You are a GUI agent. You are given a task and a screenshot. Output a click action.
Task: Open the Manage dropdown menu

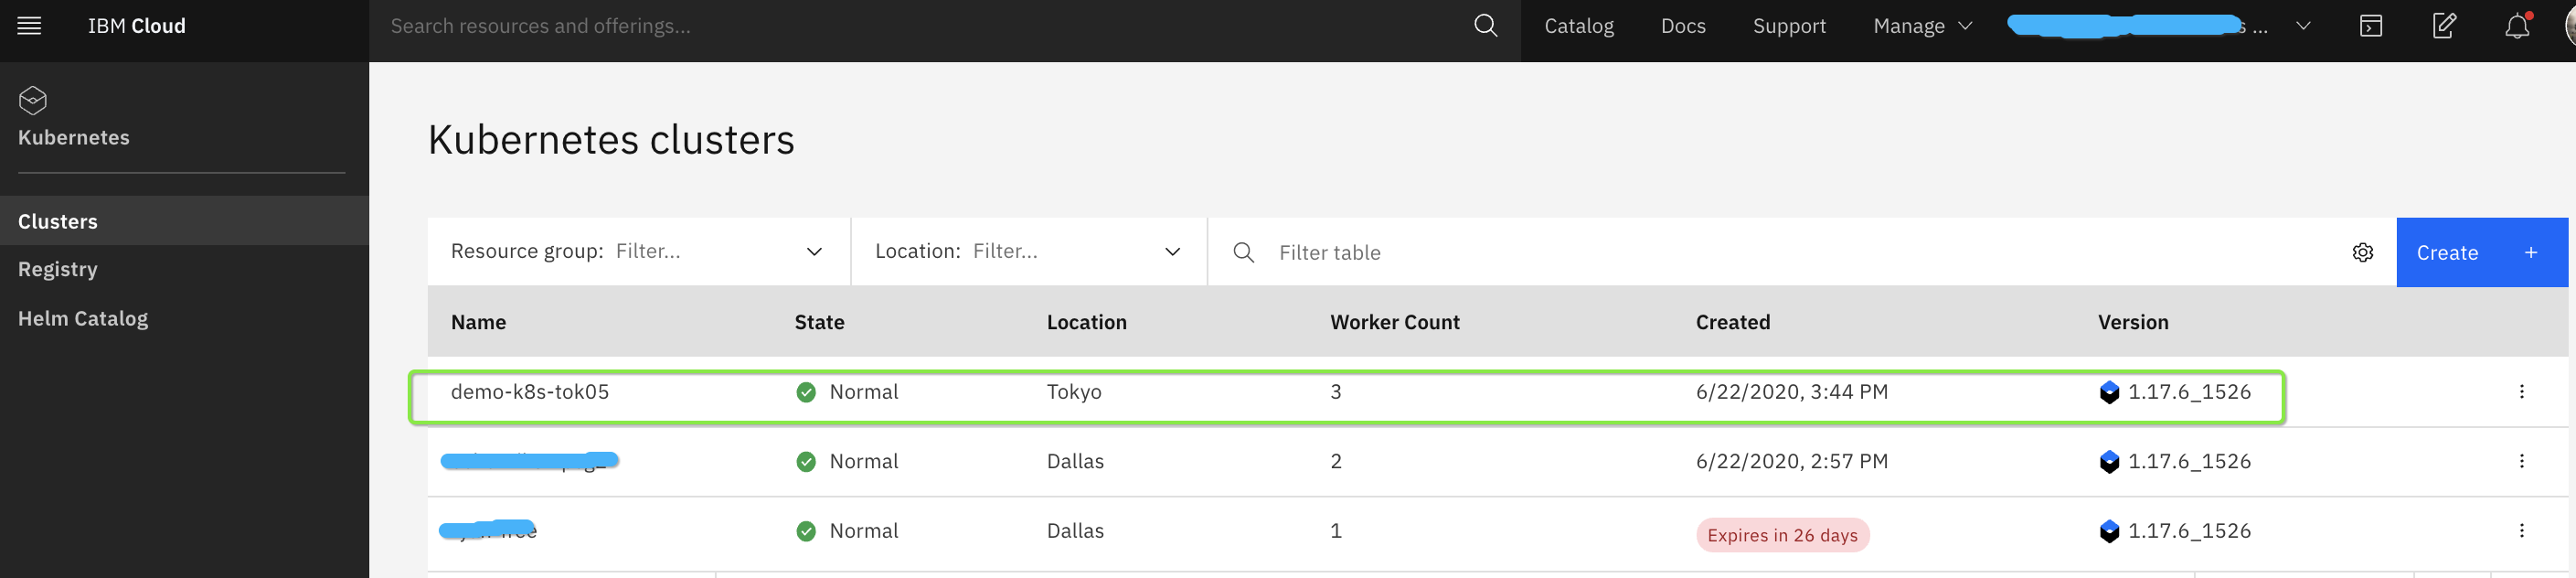(1921, 26)
